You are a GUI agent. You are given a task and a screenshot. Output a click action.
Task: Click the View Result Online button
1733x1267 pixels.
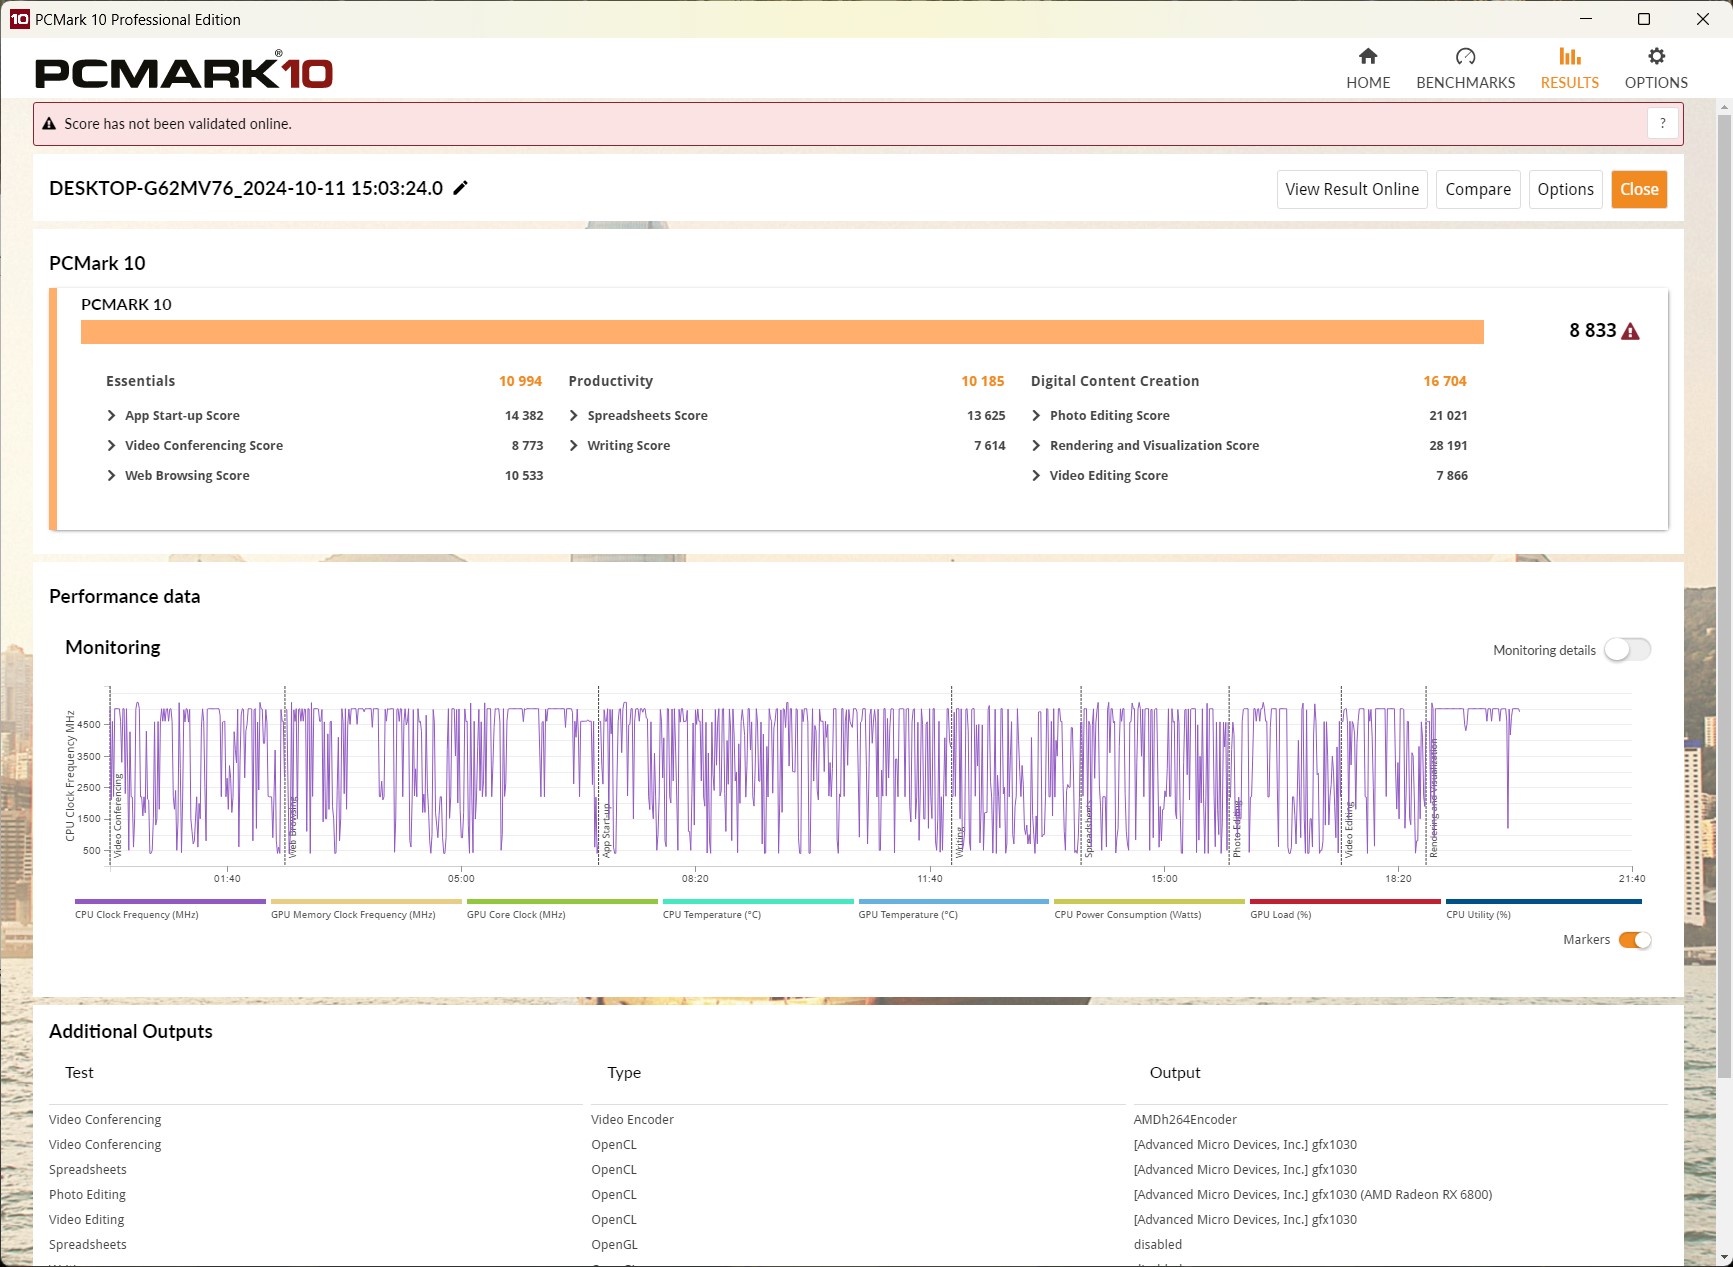1351,189
